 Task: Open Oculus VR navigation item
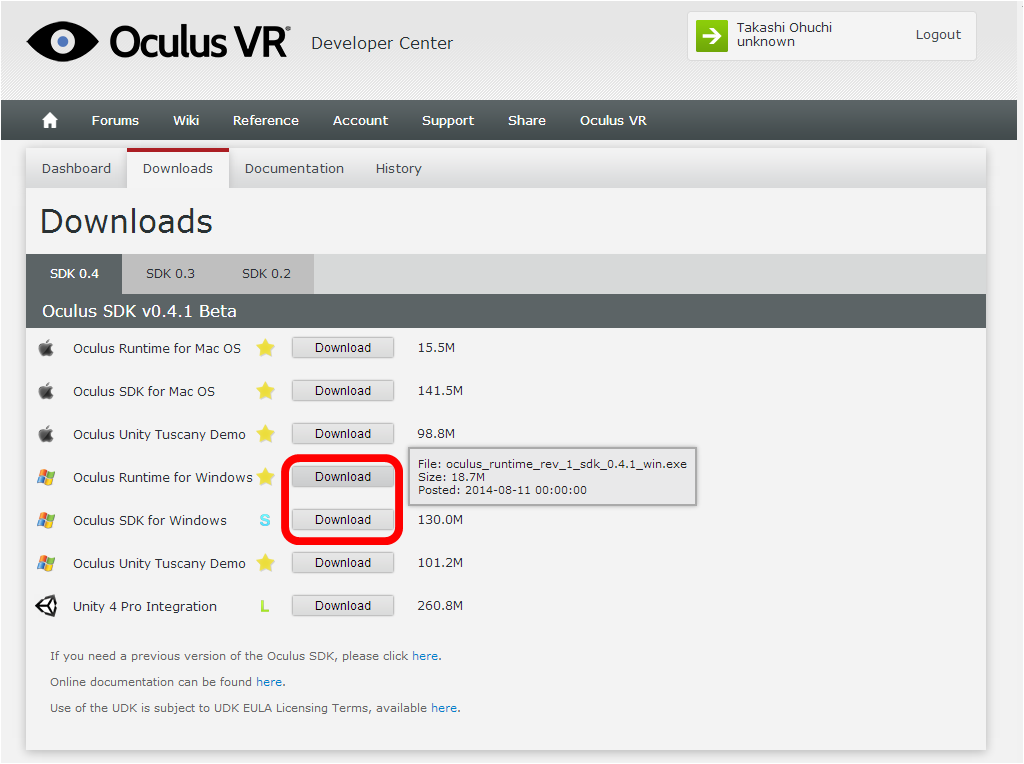pyautogui.click(x=613, y=120)
